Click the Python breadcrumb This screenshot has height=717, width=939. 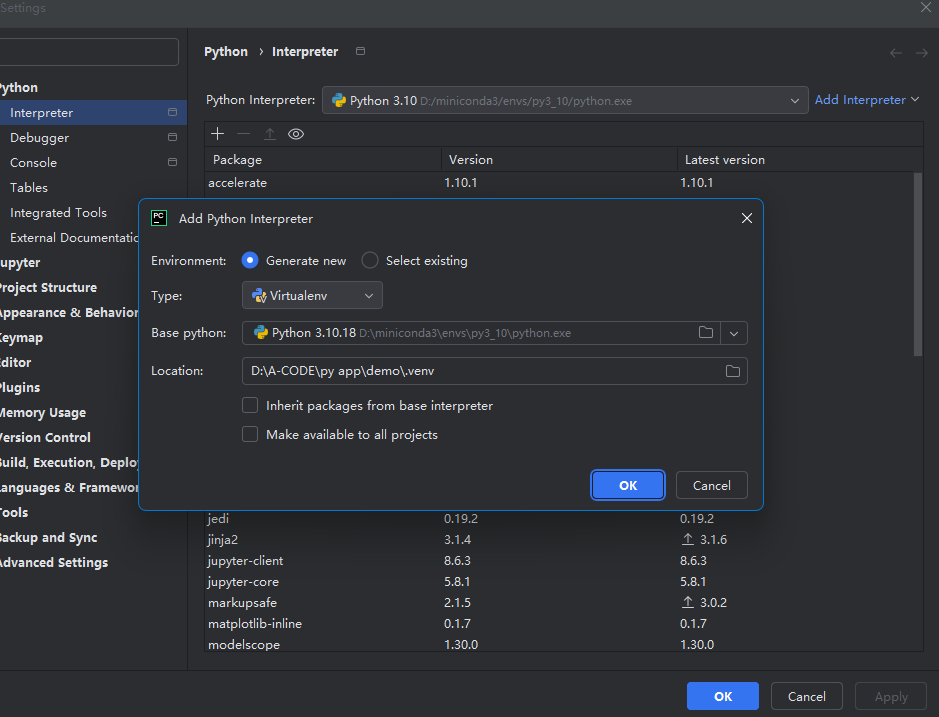(x=226, y=52)
